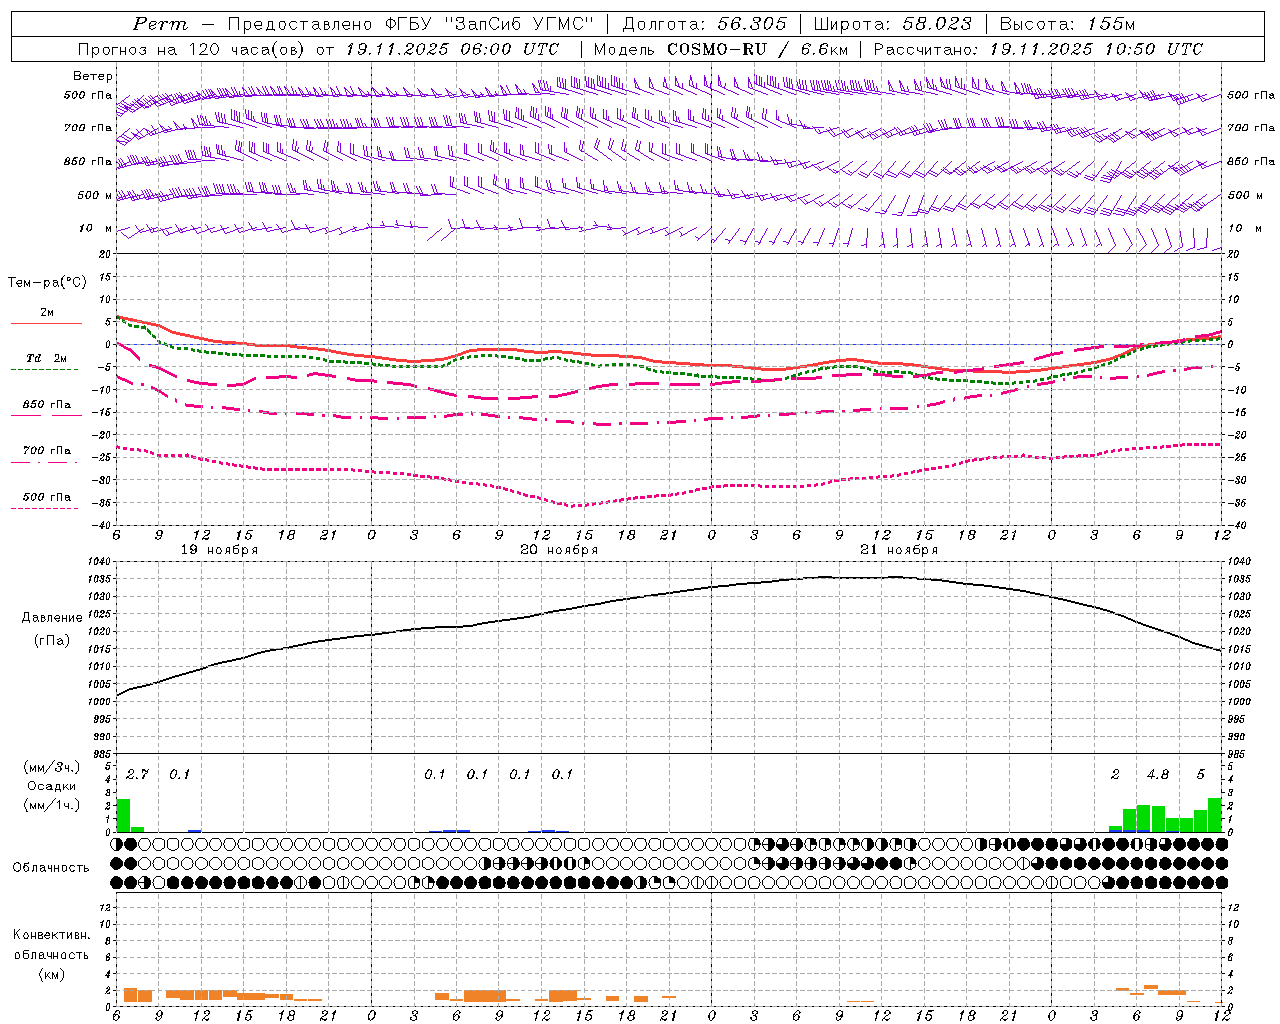1280x1024 pixels.
Task: Select the "Модель COSMO-RU / 6.6км" text
Action: tap(722, 49)
